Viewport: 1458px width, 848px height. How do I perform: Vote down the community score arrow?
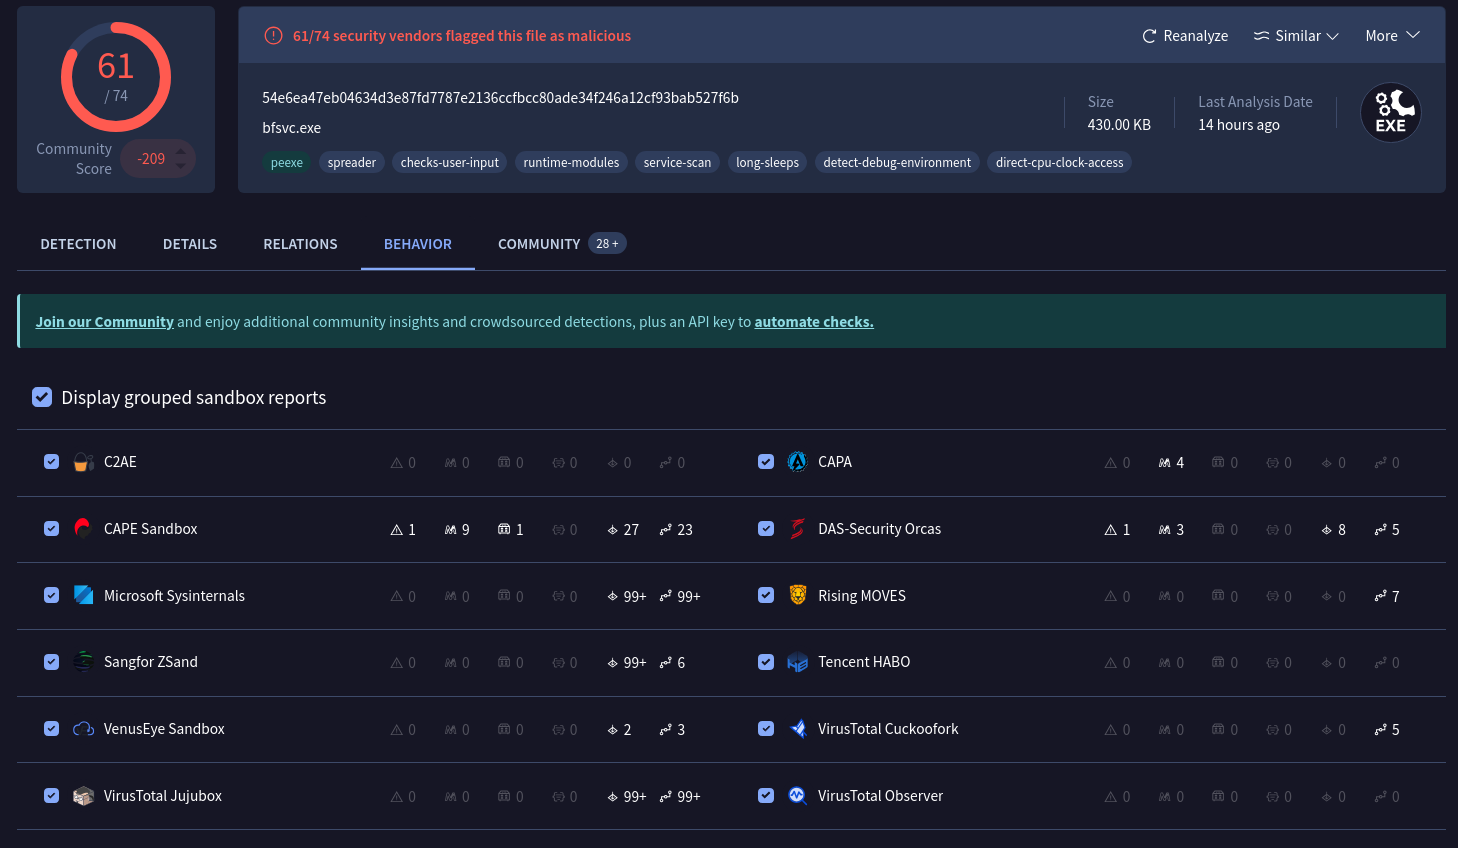pyautogui.click(x=180, y=166)
